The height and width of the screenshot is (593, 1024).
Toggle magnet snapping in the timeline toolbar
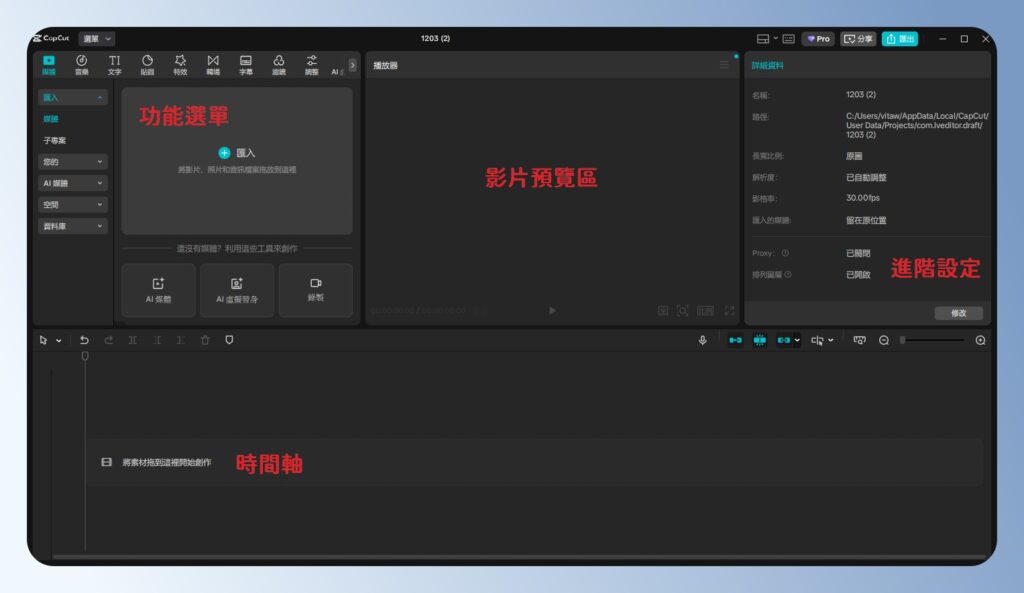click(759, 340)
